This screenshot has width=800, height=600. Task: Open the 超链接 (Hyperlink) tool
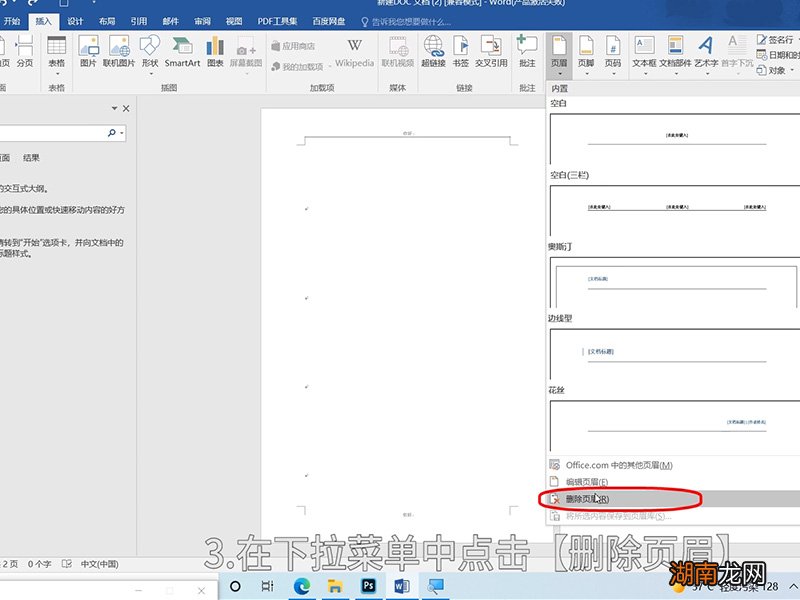(x=433, y=50)
